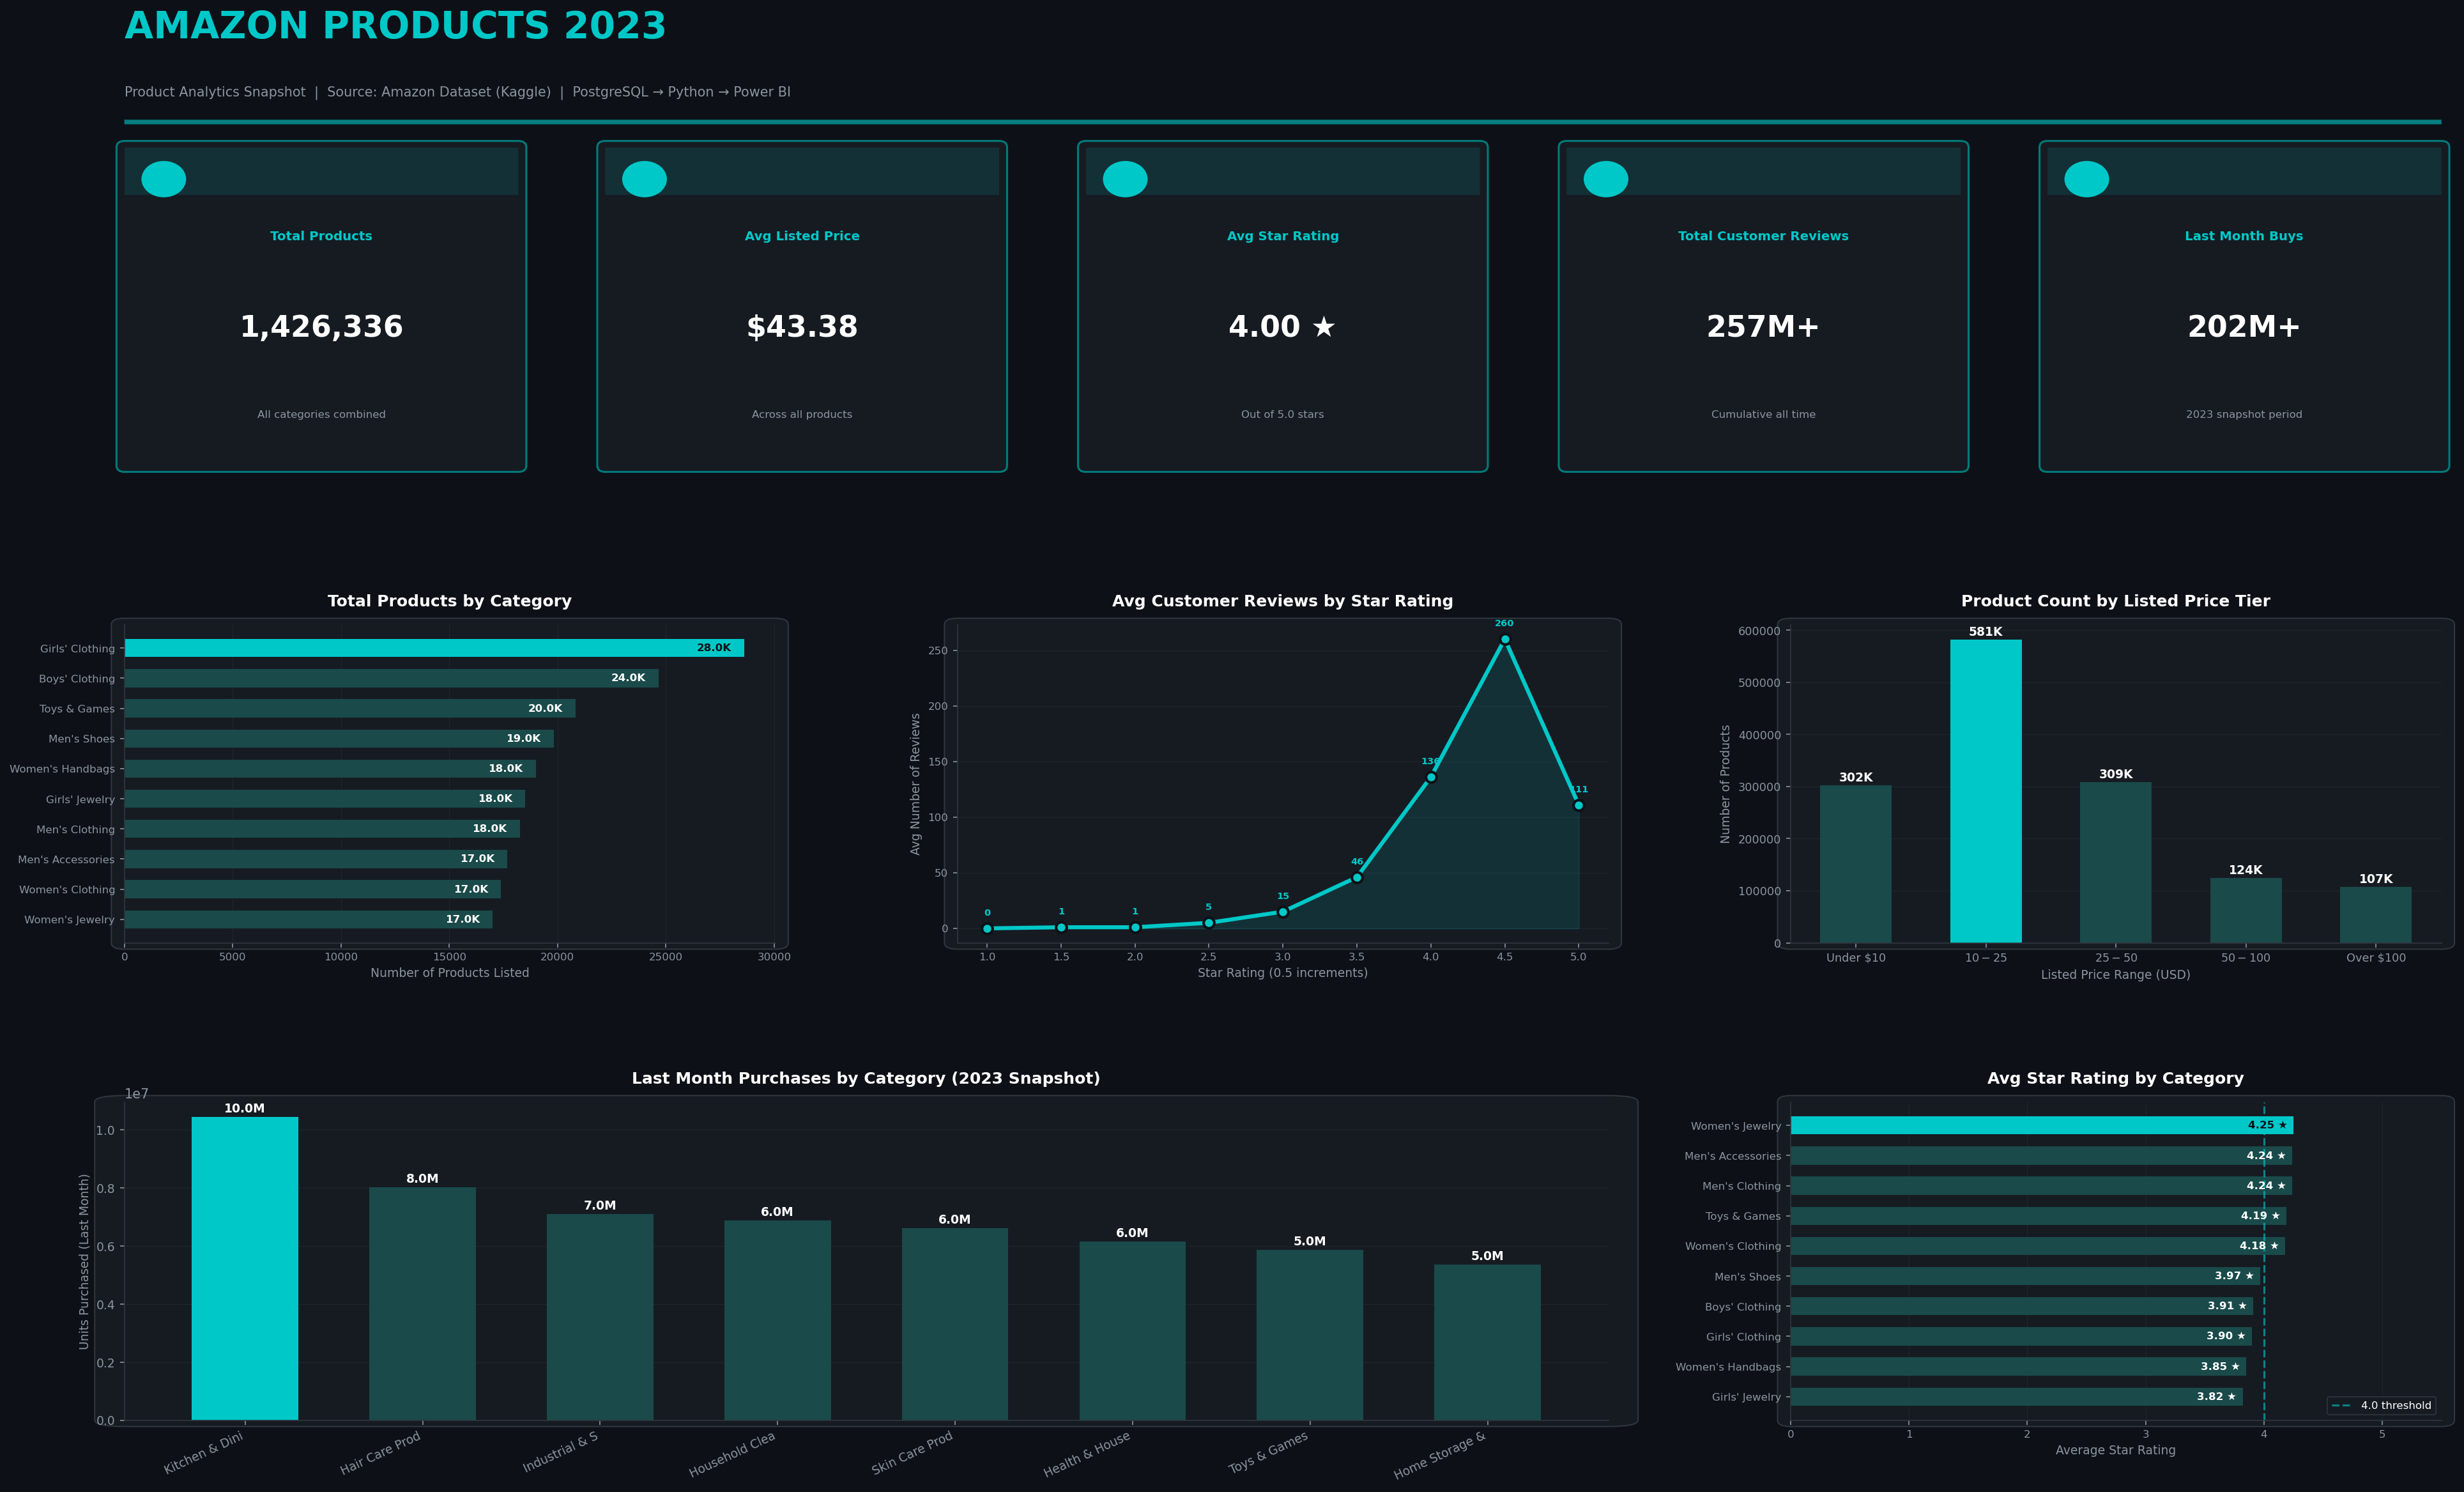Select the 1,426,336 total products value
2464x1492 pixels.
[x=321, y=327]
